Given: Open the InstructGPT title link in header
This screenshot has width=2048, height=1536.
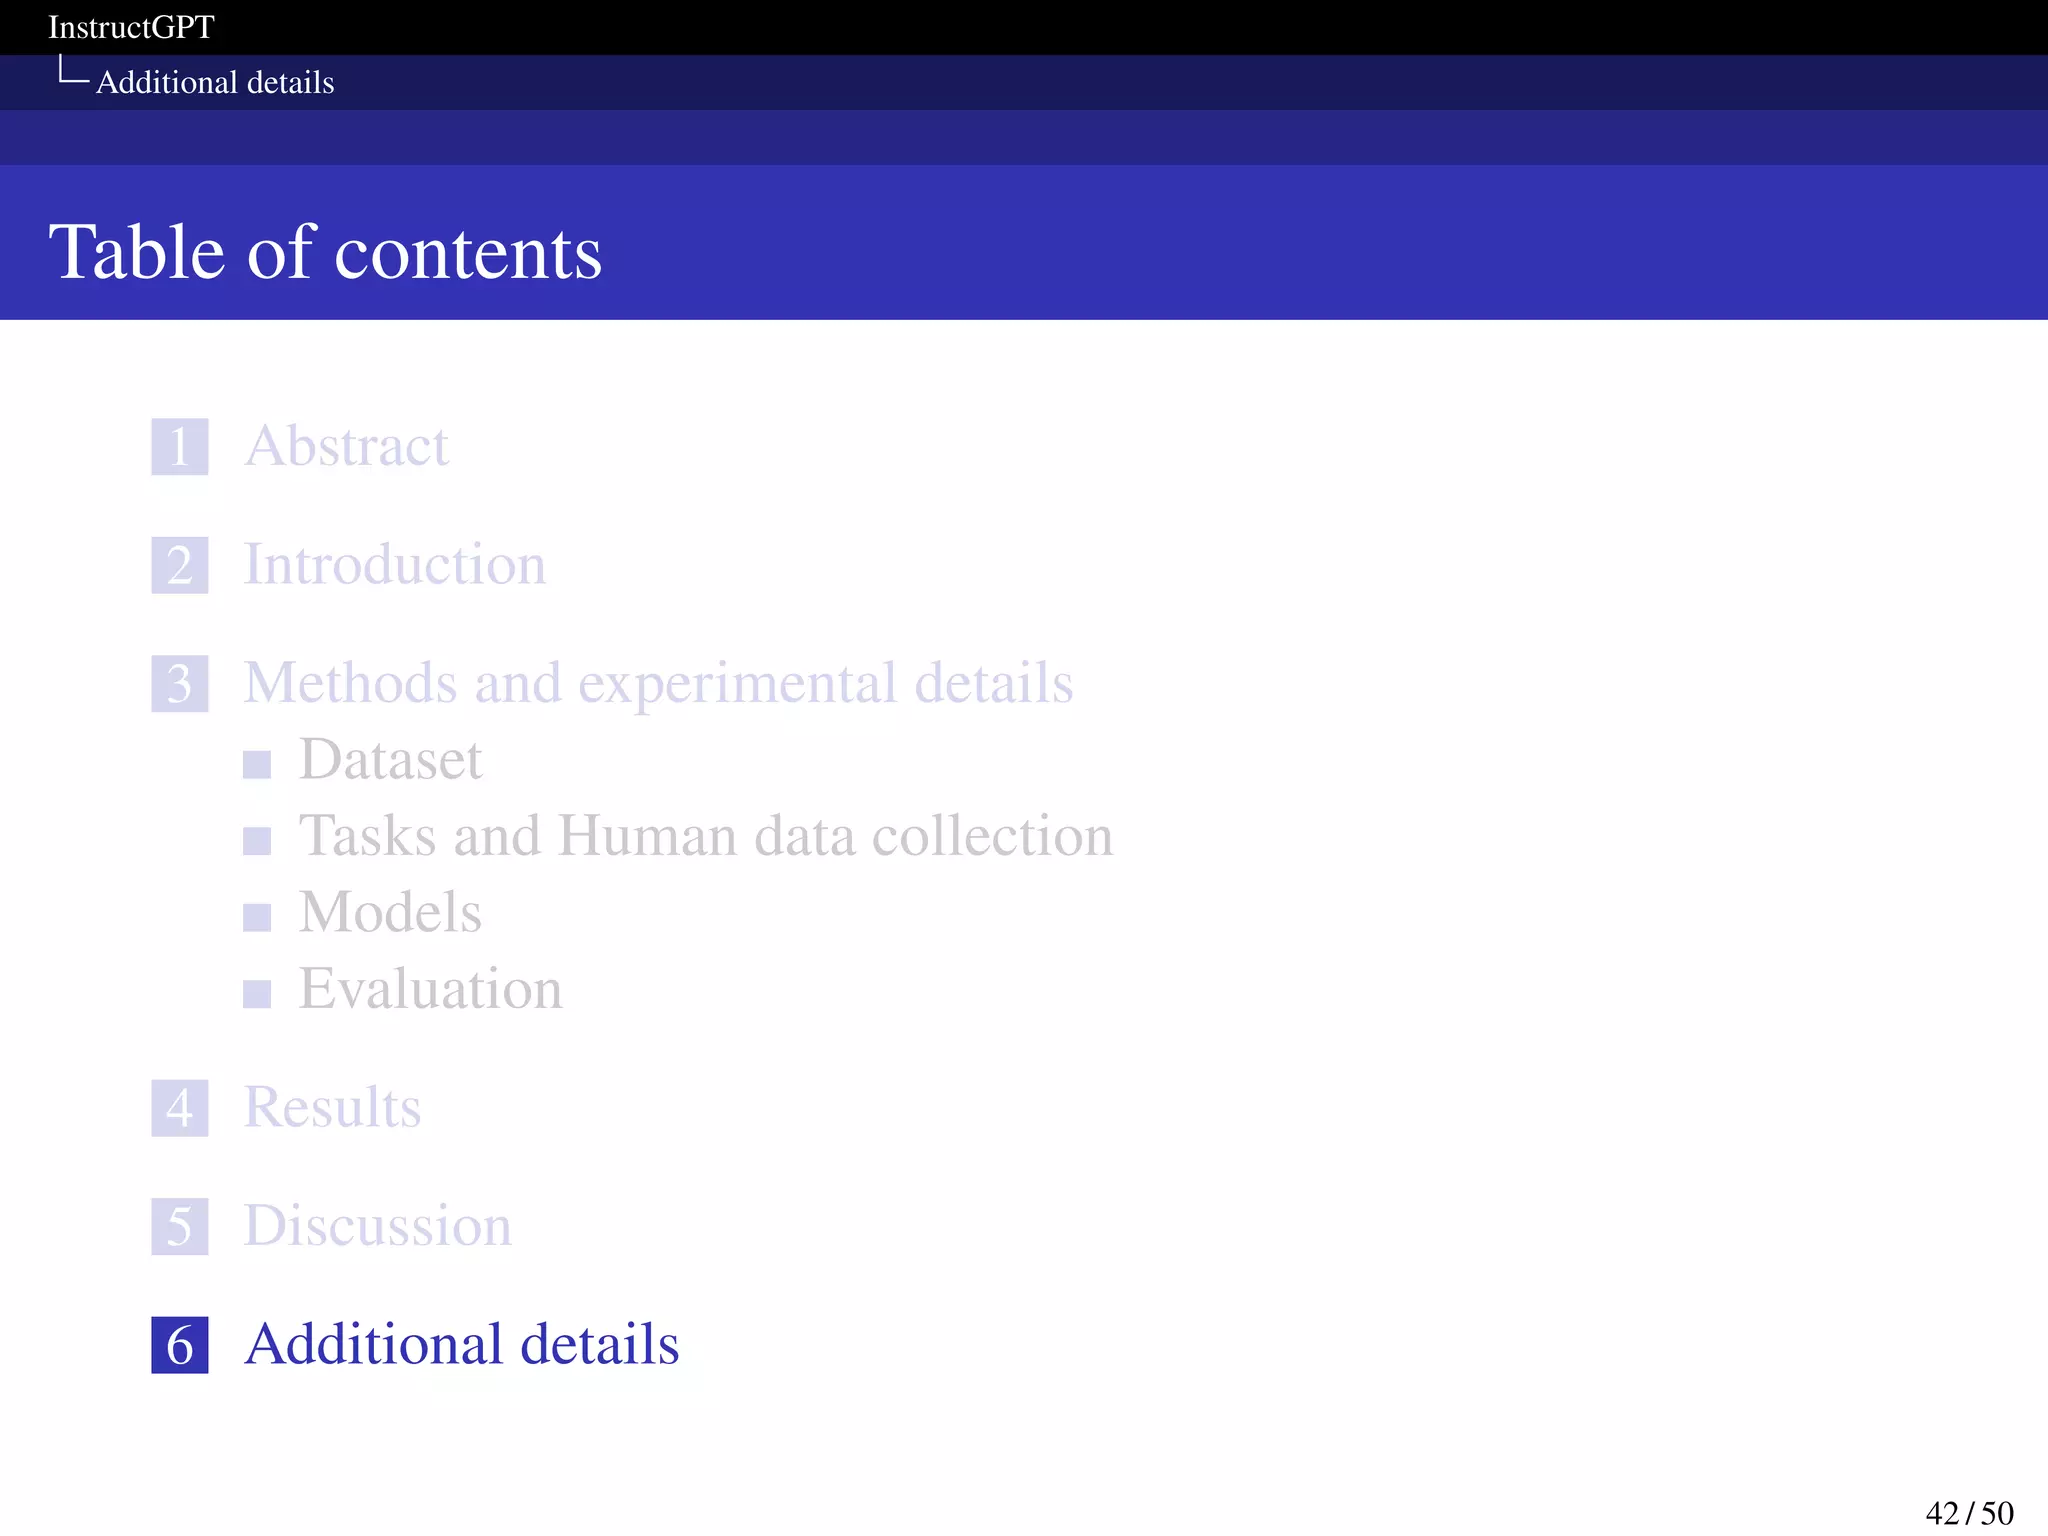Looking at the screenshot, I should pyautogui.click(x=131, y=27).
